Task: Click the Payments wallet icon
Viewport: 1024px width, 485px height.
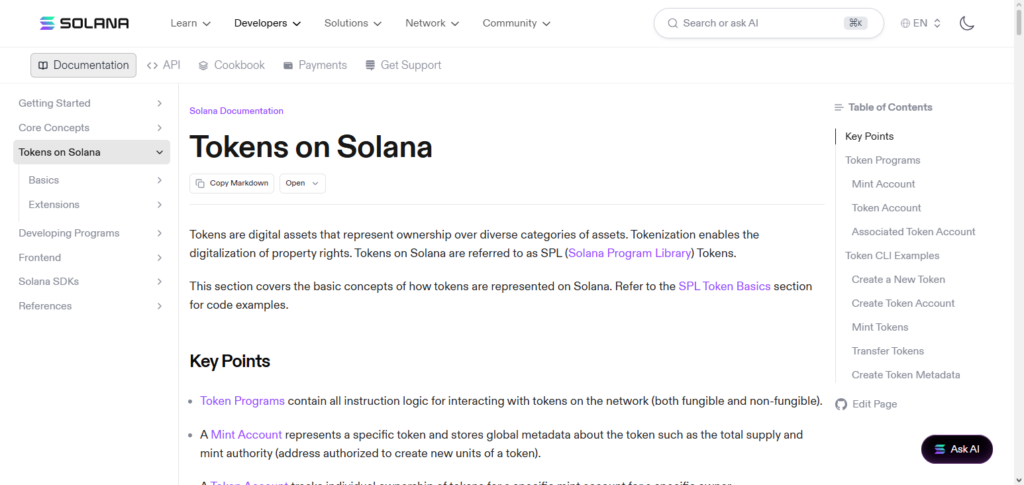Action: coord(288,65)
